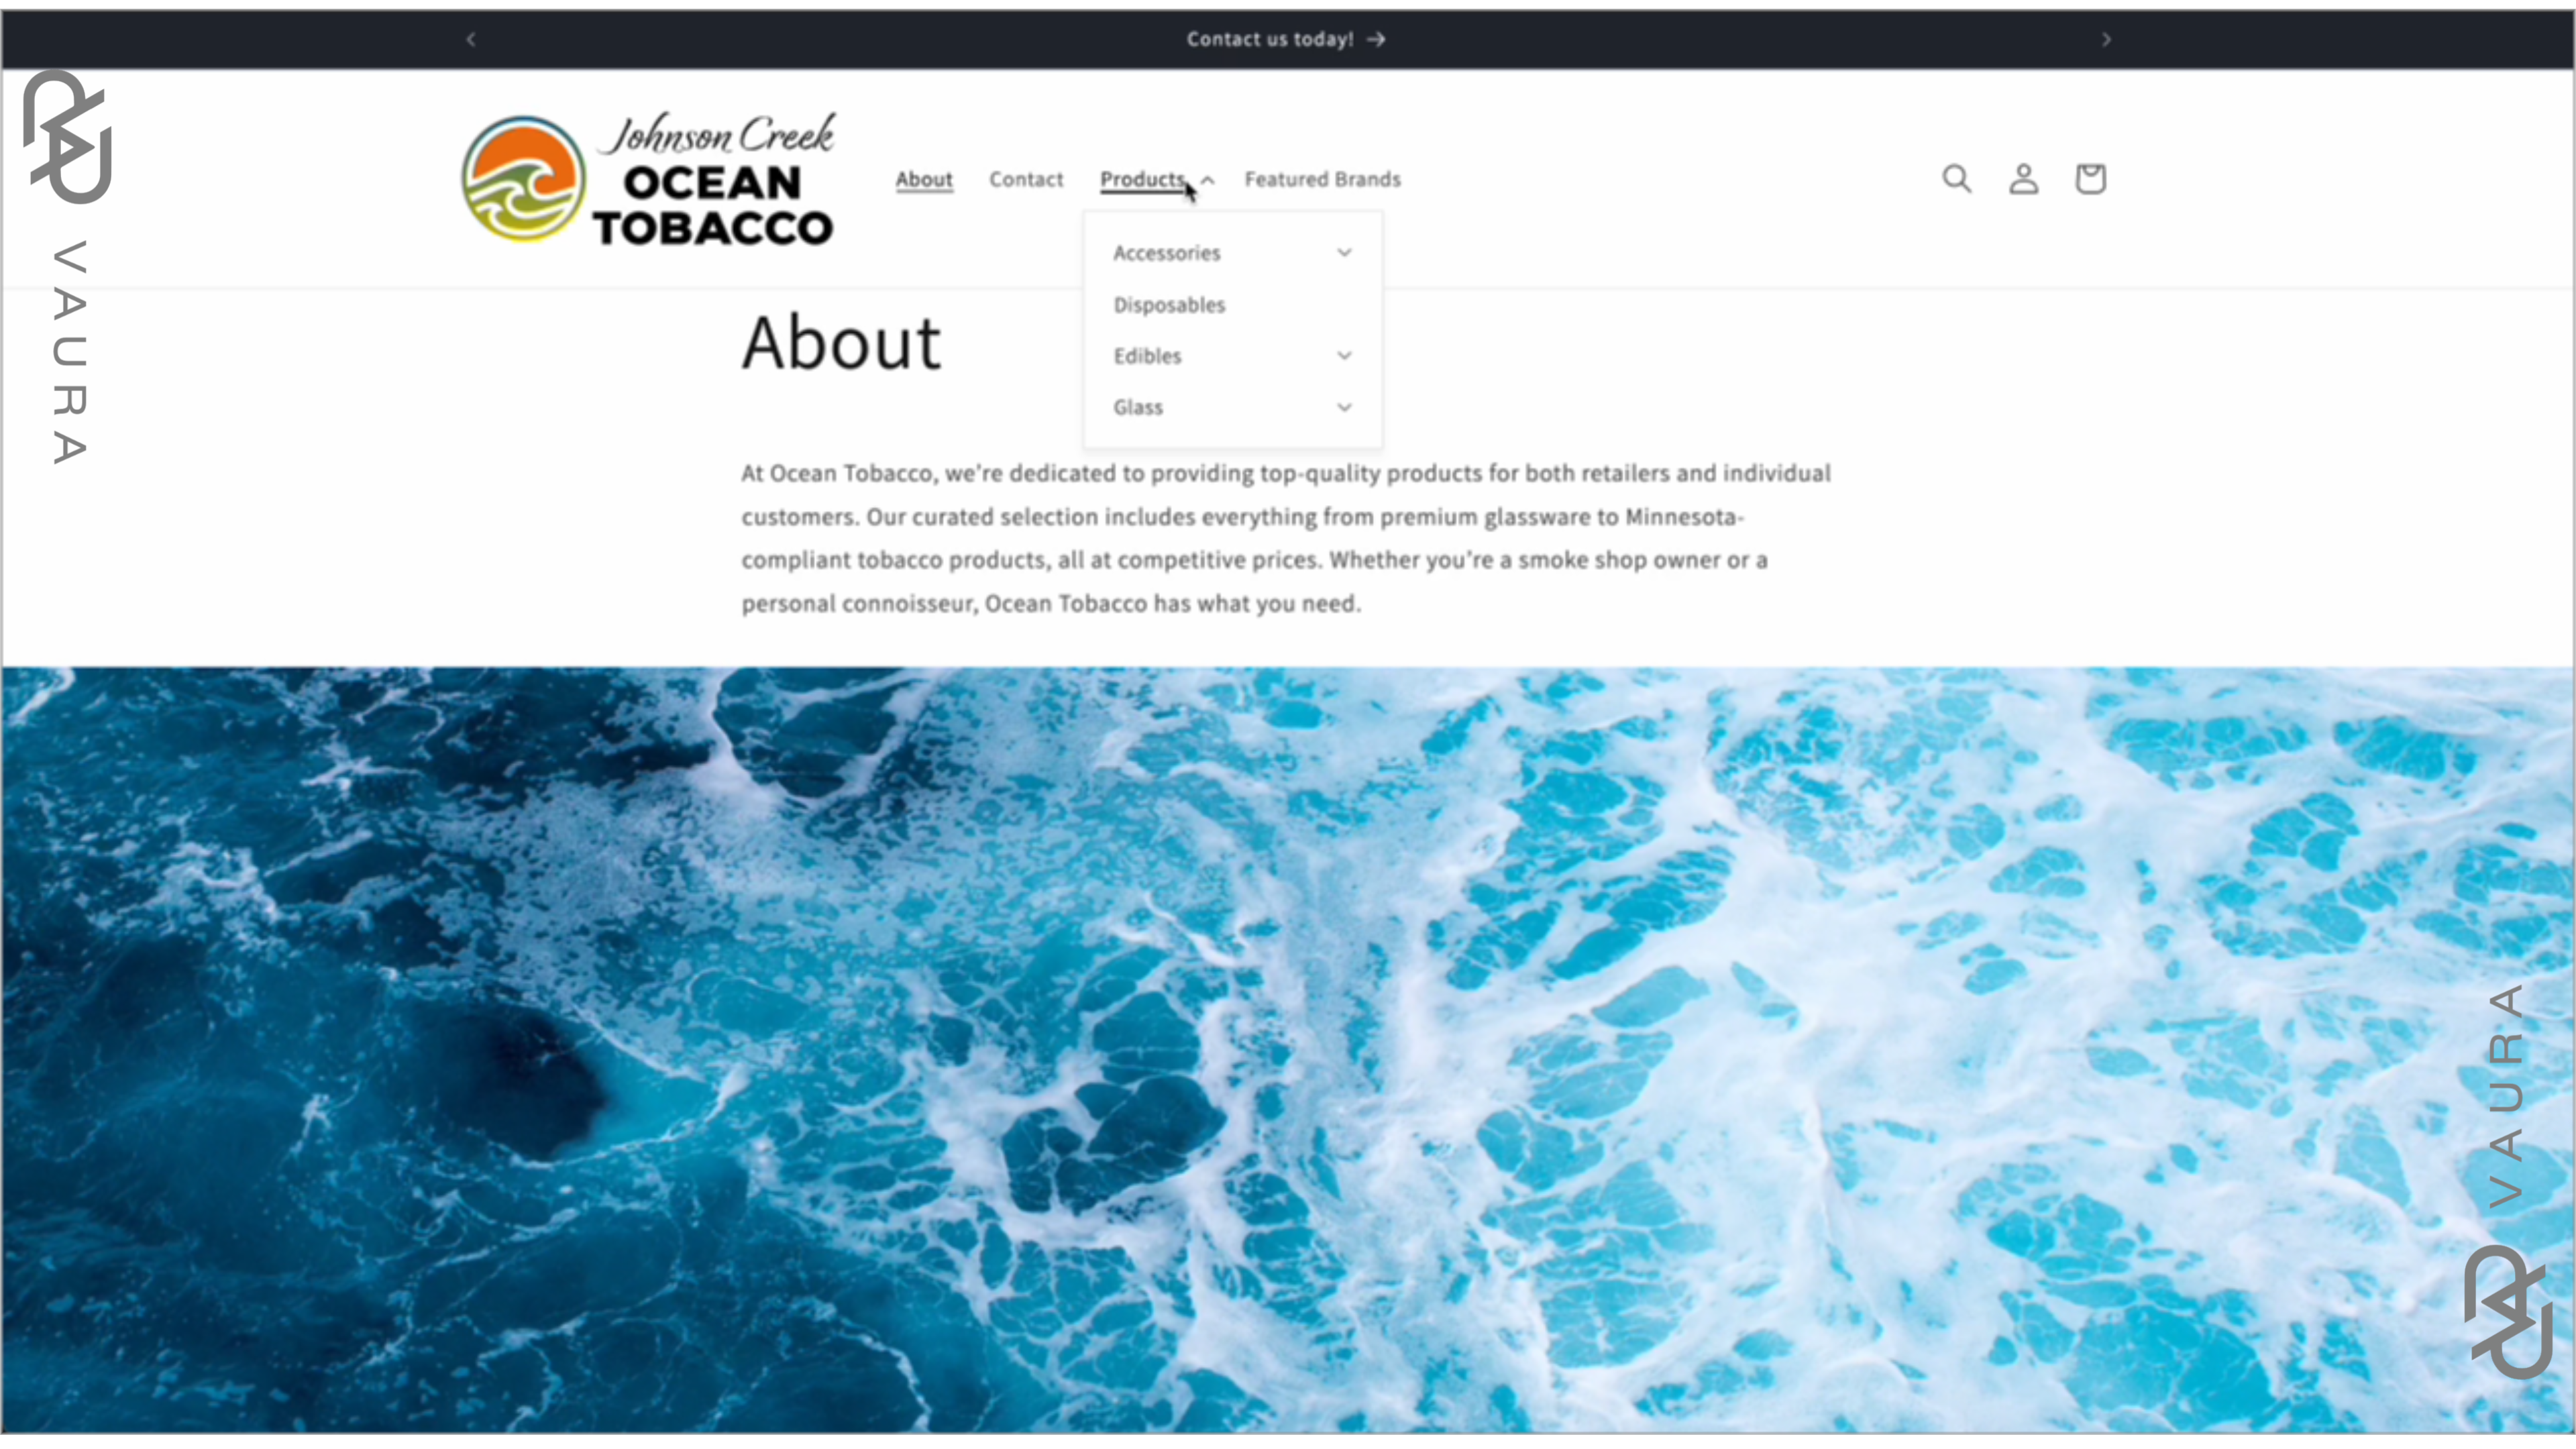The height and width of the screenshot is (1449, 2576).
Task: Expand the Edibles submenu chevron
Action: tap(1344, 356)
